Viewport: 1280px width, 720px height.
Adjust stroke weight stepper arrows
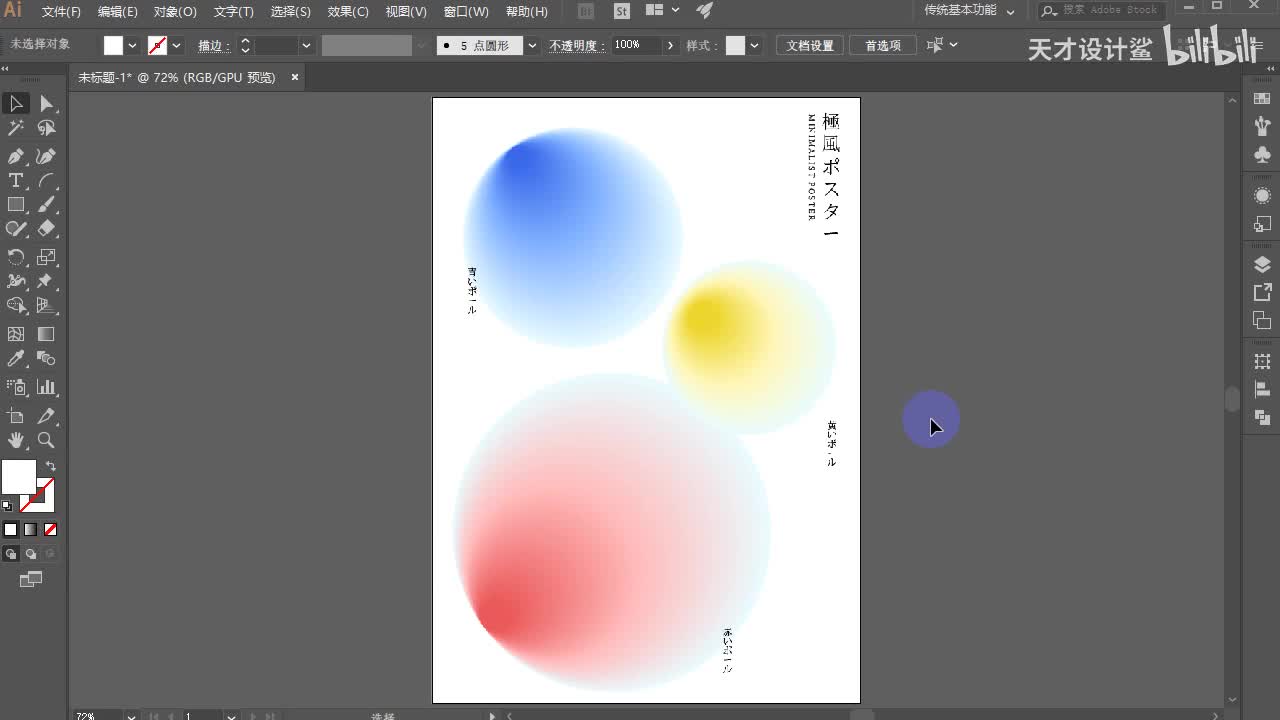245,45
